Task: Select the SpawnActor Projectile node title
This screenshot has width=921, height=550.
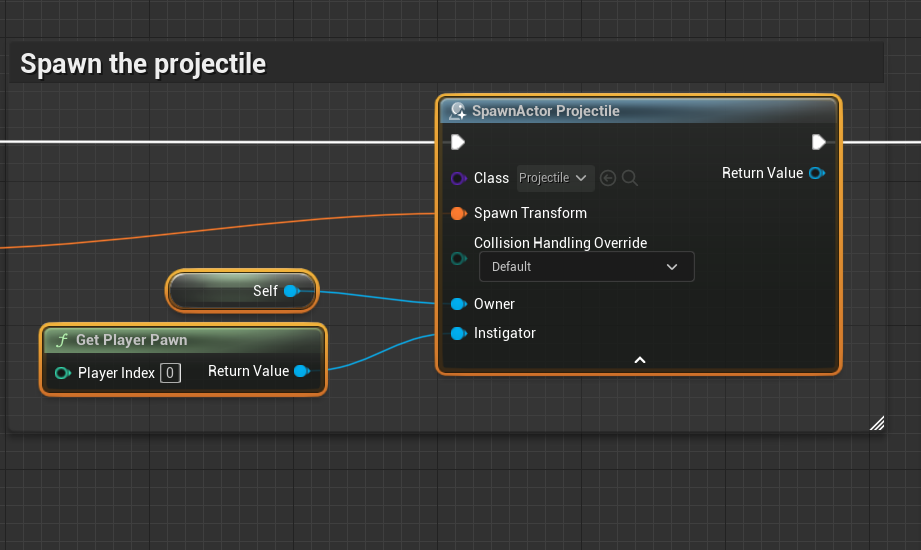Action: pos(546,111)
